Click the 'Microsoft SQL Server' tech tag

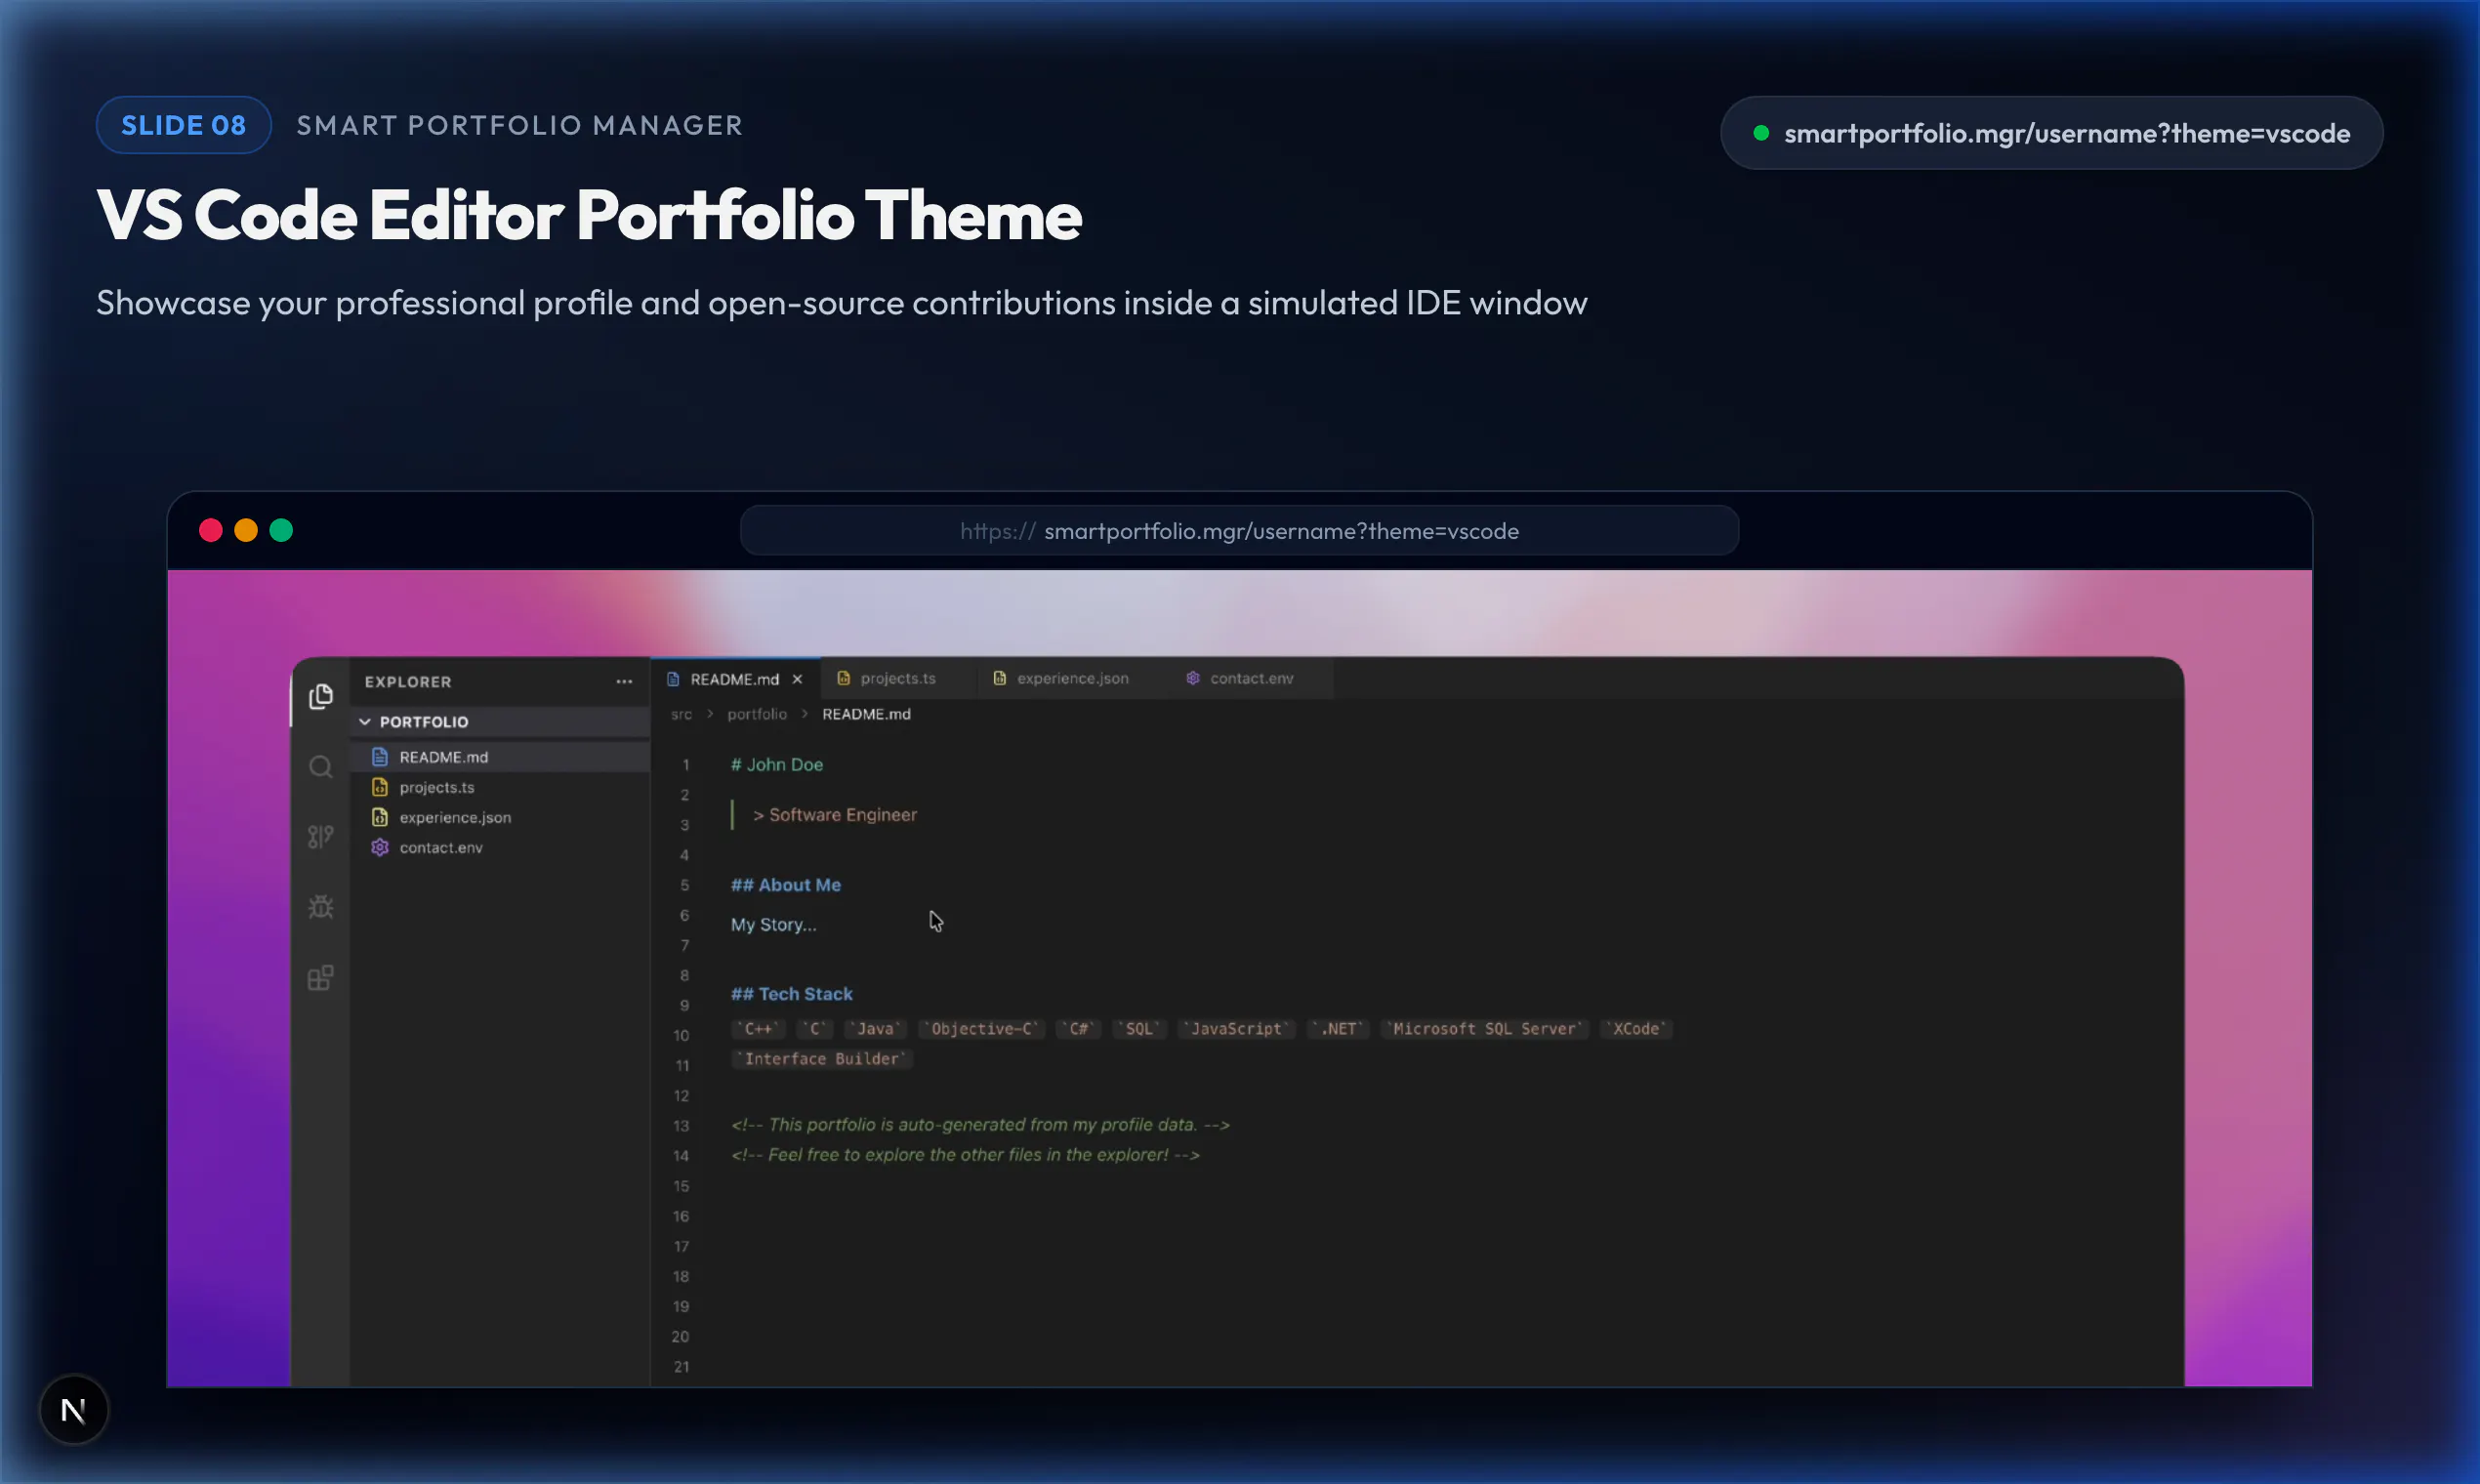point(1484,1029)
